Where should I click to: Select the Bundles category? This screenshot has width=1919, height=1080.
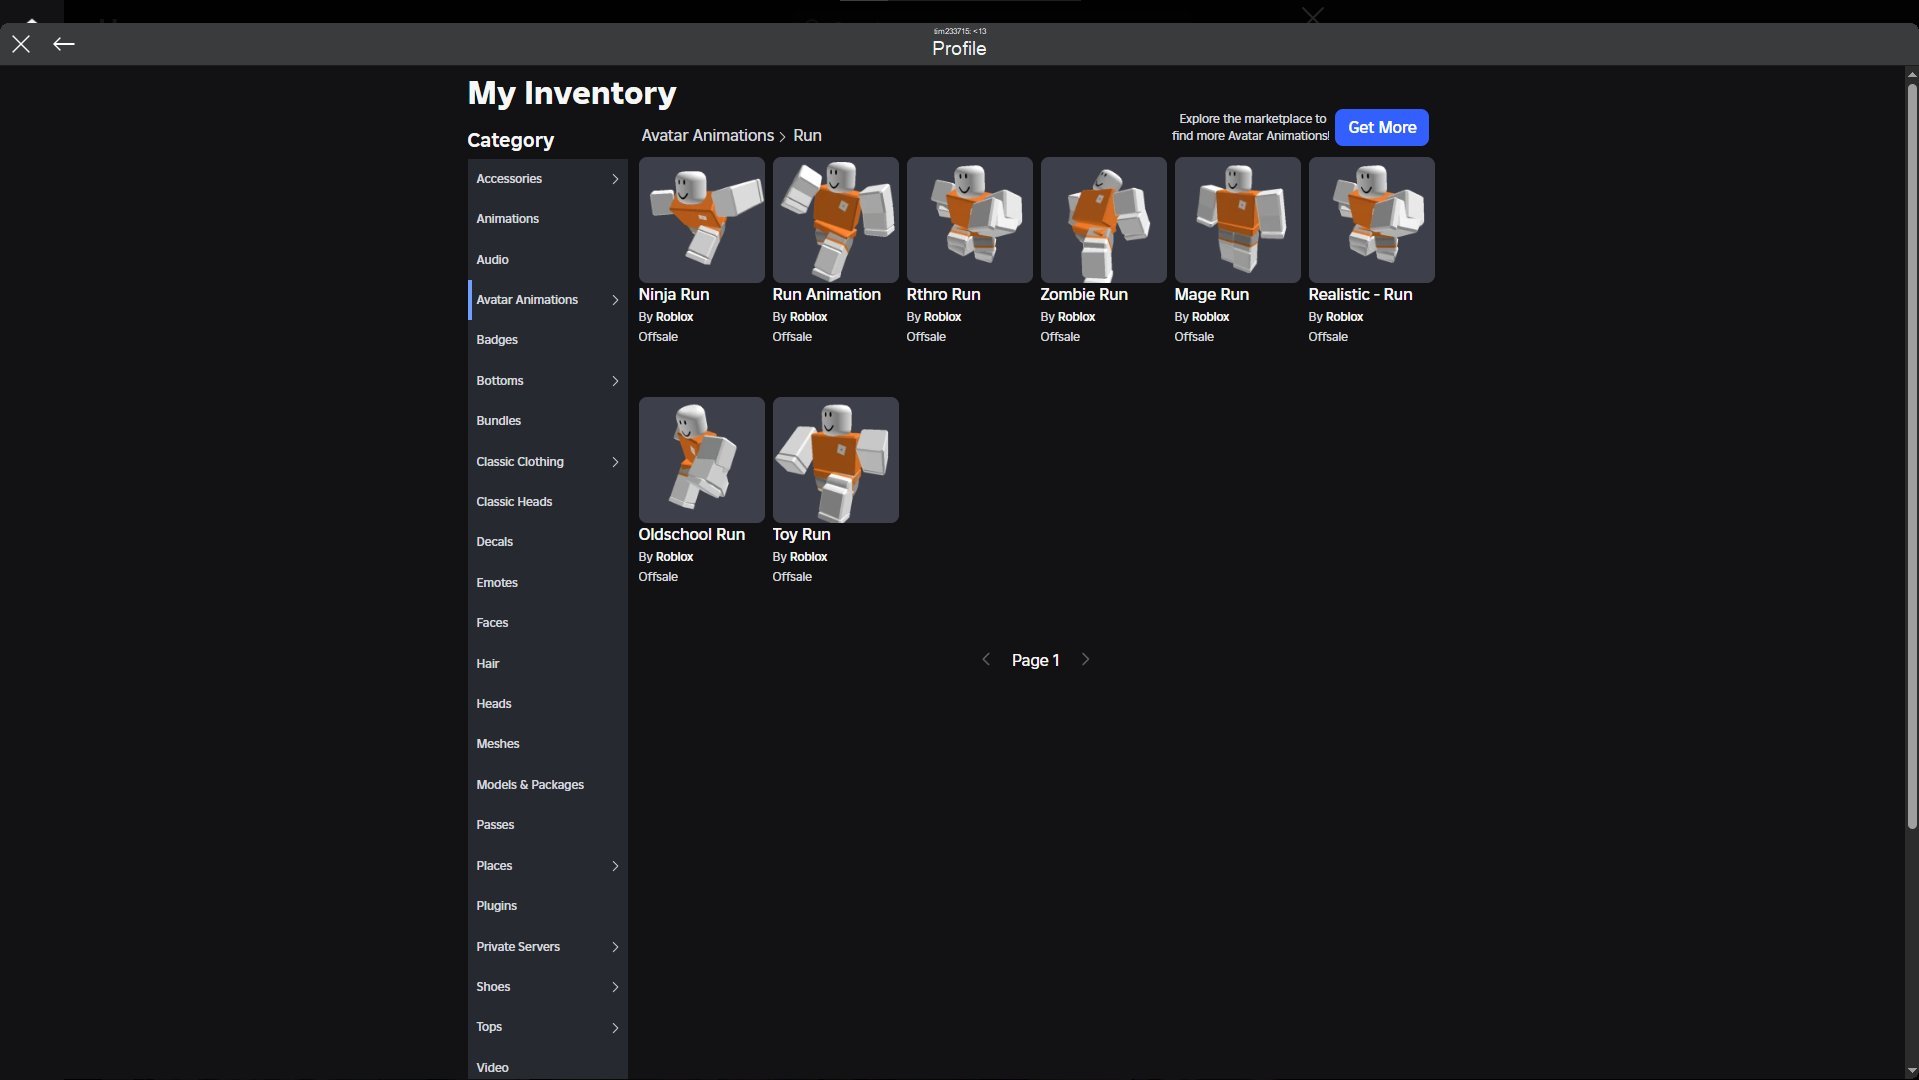547,421
